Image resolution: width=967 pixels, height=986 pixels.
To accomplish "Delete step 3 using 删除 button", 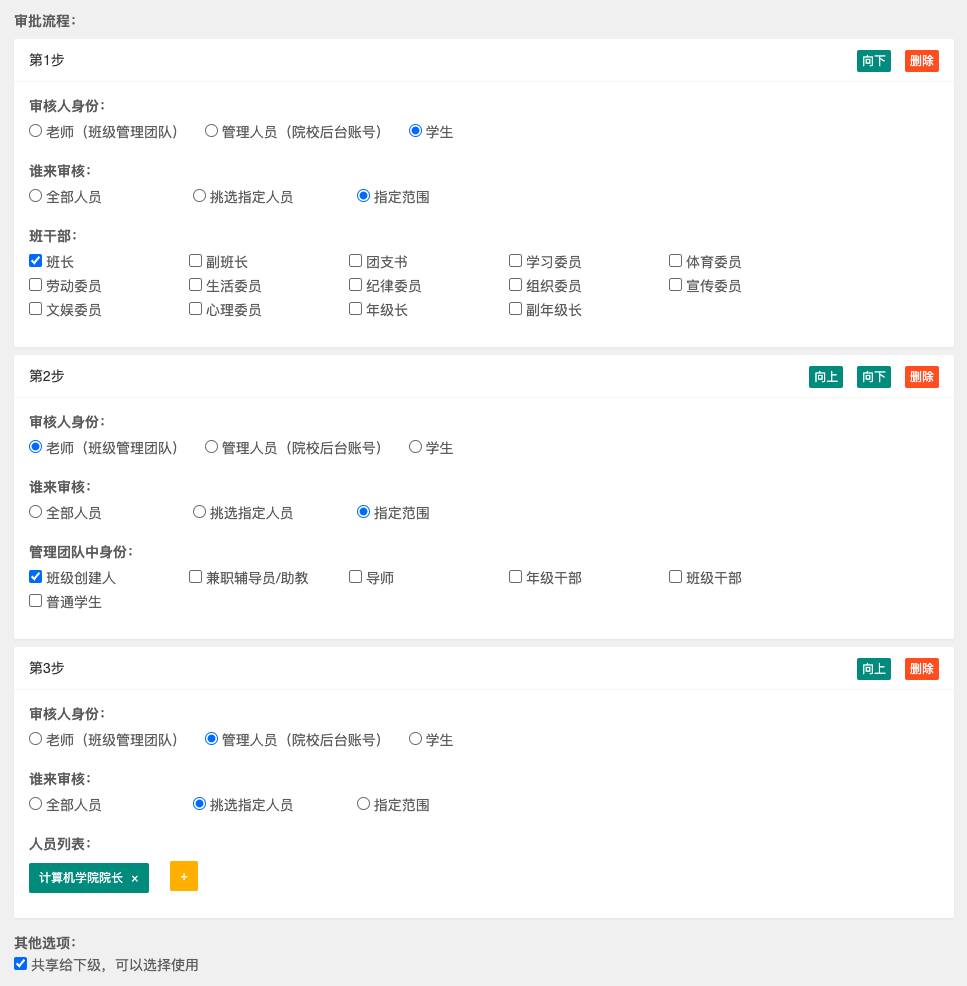I will [921, 669].
